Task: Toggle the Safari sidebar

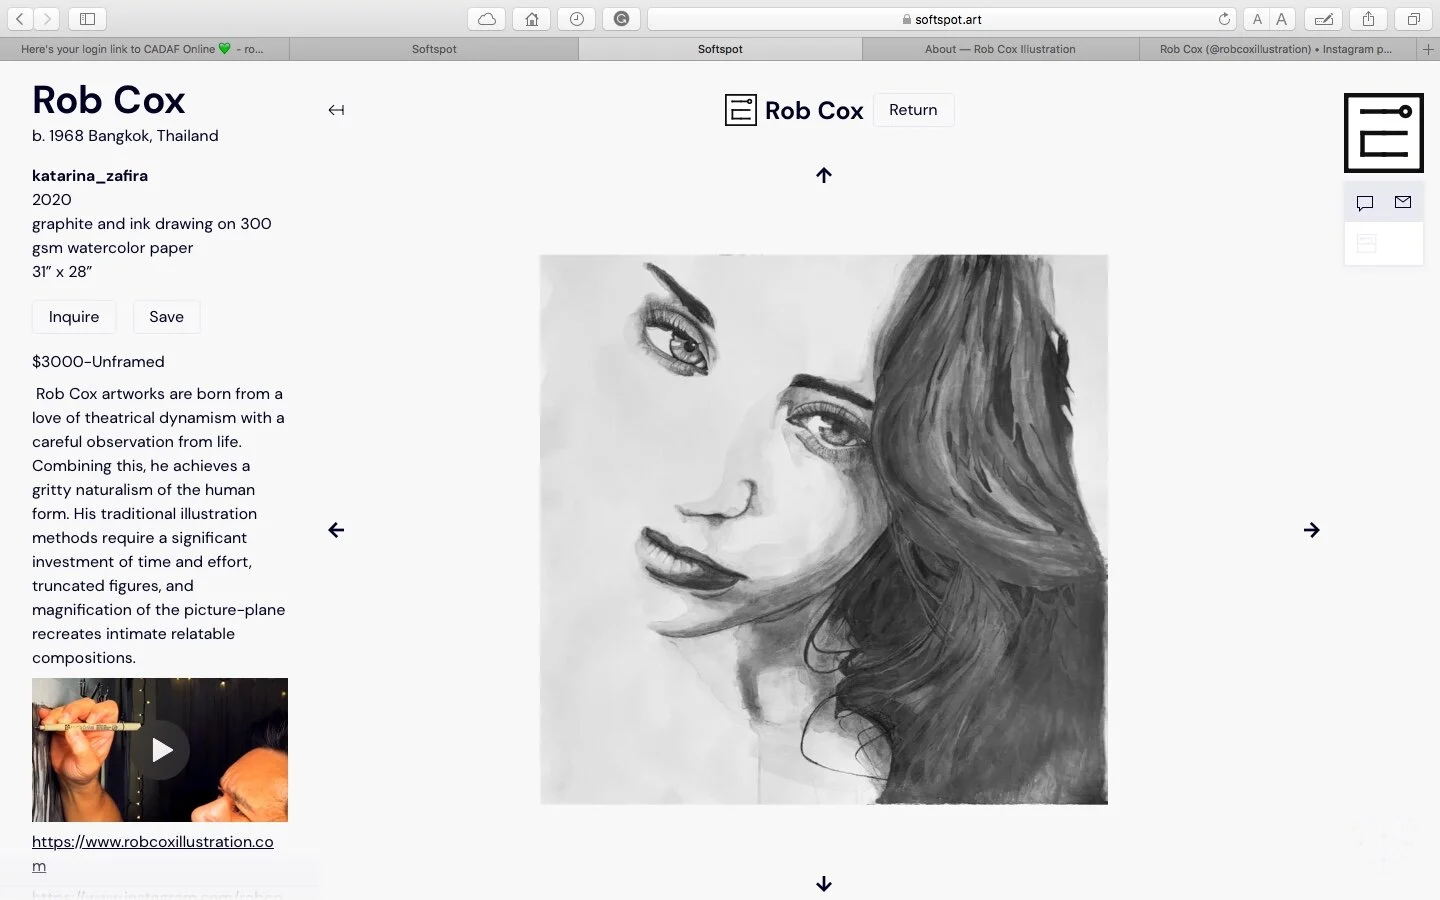Action: pyautogui.click(x=87, y=18)
